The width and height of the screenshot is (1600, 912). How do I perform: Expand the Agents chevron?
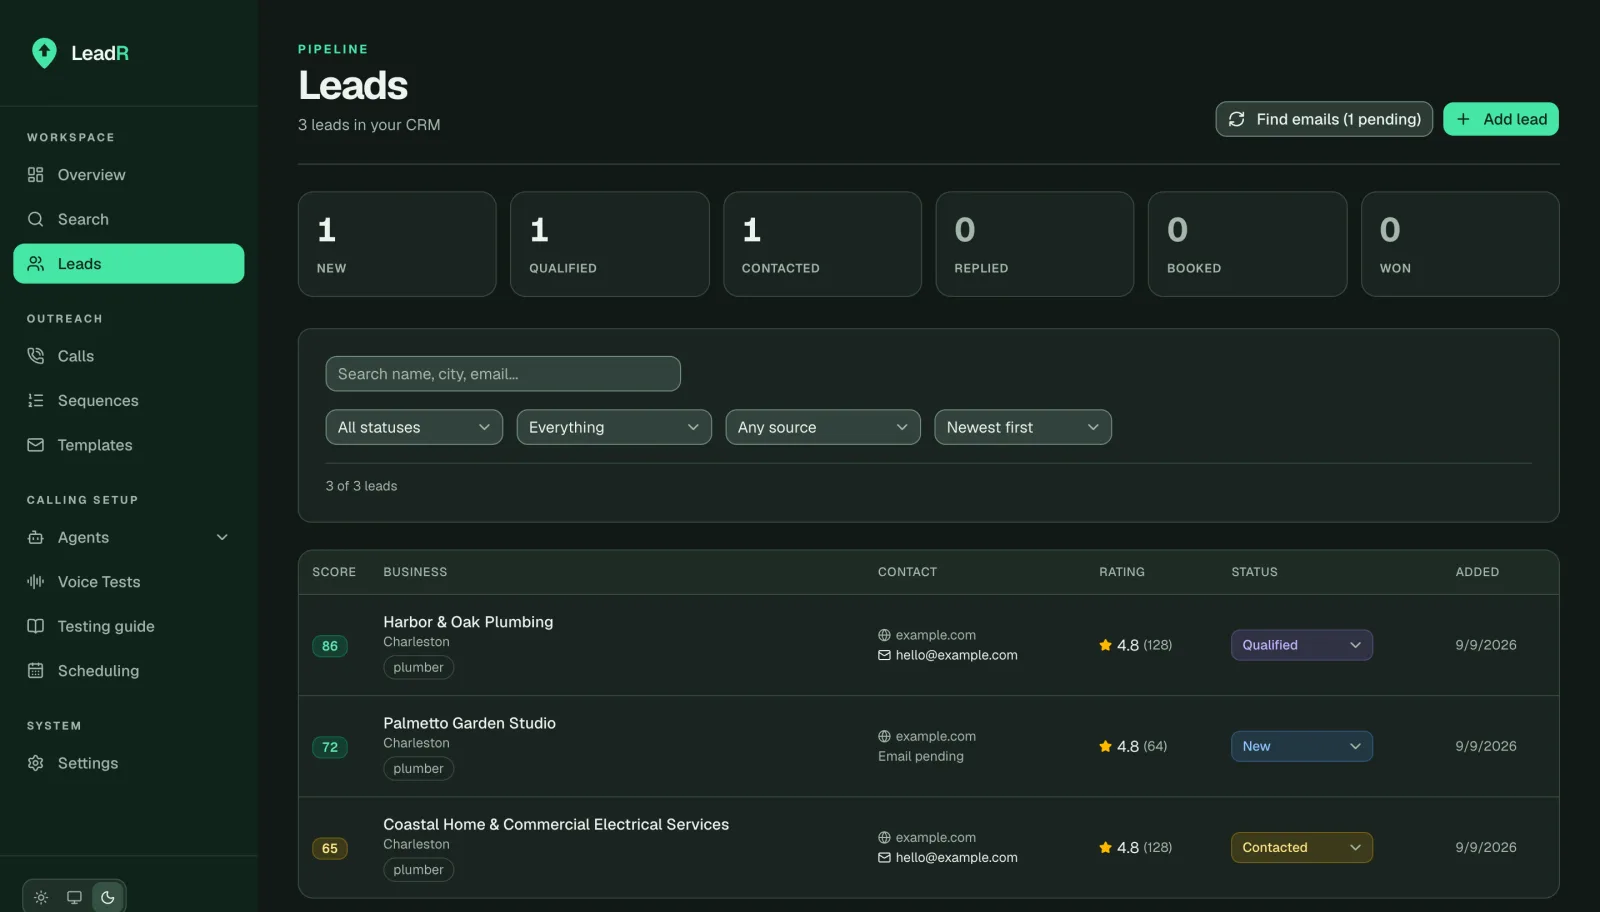(222, 538)
